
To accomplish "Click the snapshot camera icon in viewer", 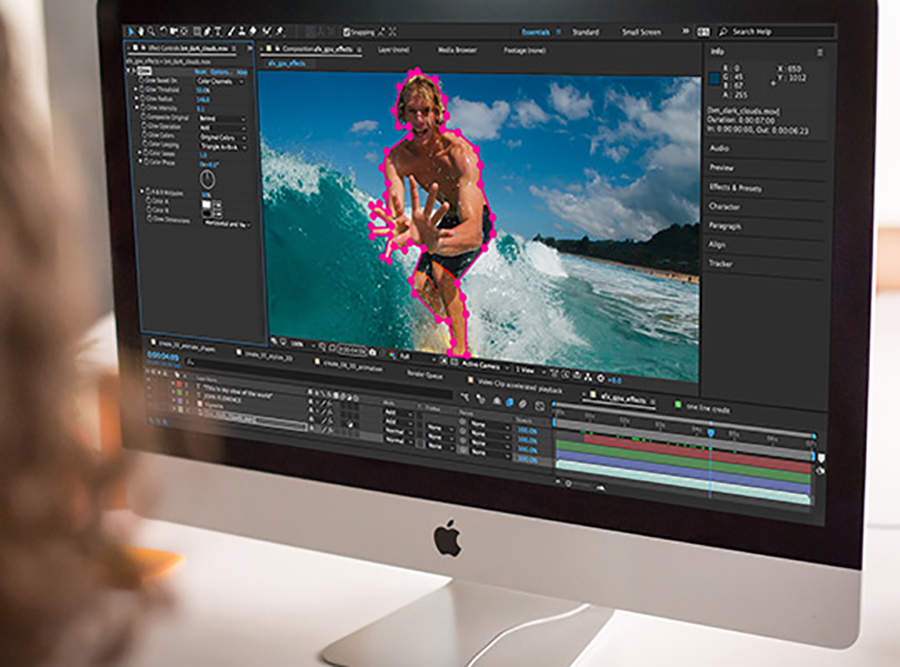I will click(373, 352).
